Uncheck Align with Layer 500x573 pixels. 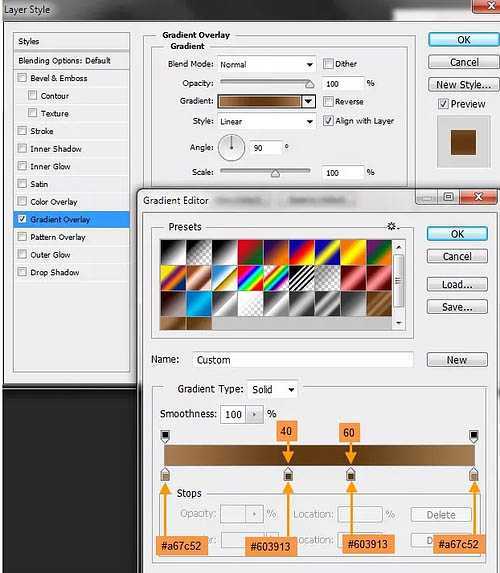point(328,121)
